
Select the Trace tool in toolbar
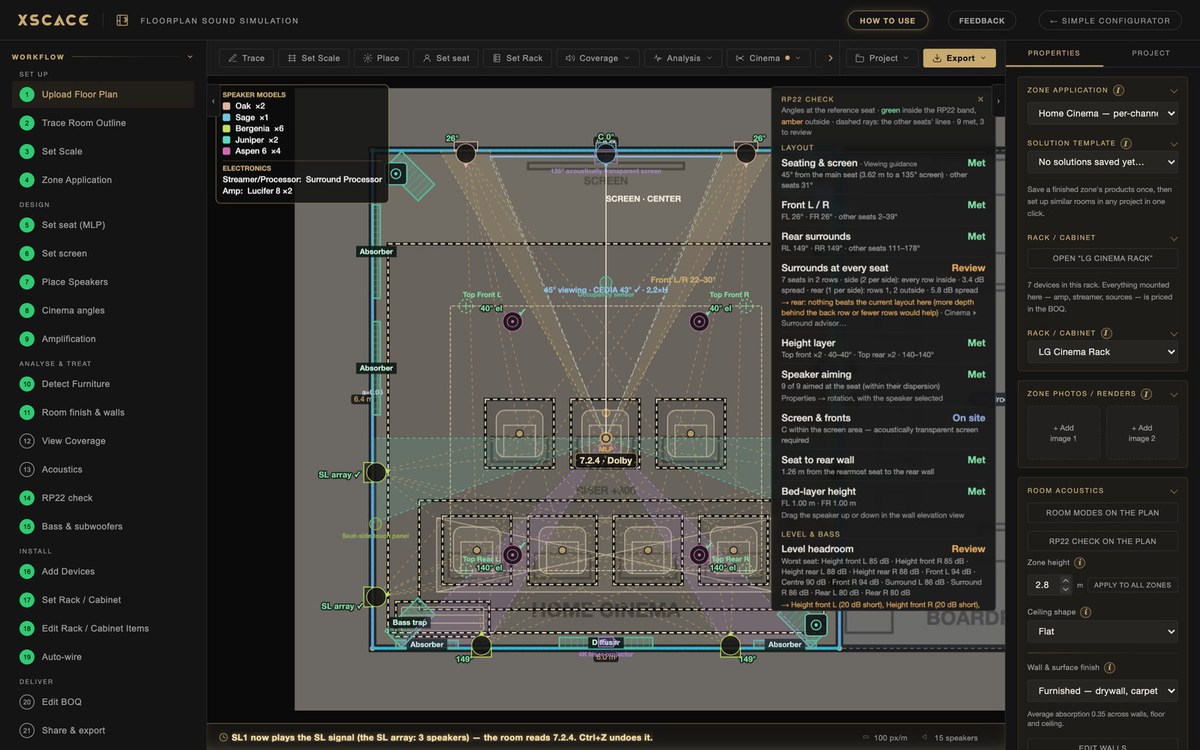pos(246,58)
